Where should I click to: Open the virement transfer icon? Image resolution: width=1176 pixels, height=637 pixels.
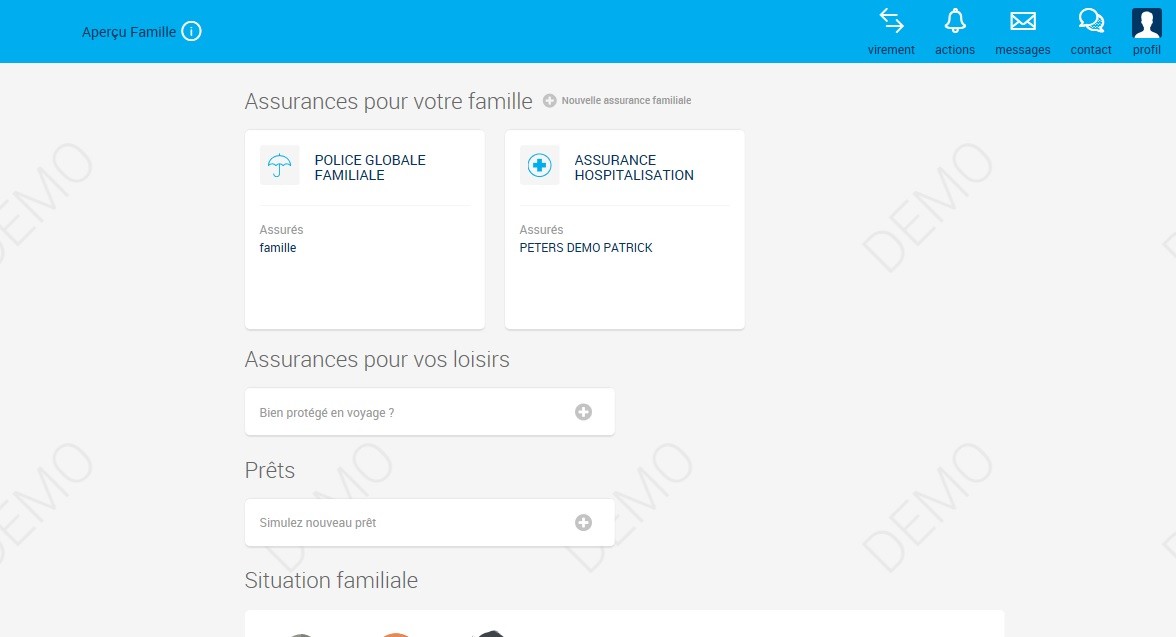(891, 20)
